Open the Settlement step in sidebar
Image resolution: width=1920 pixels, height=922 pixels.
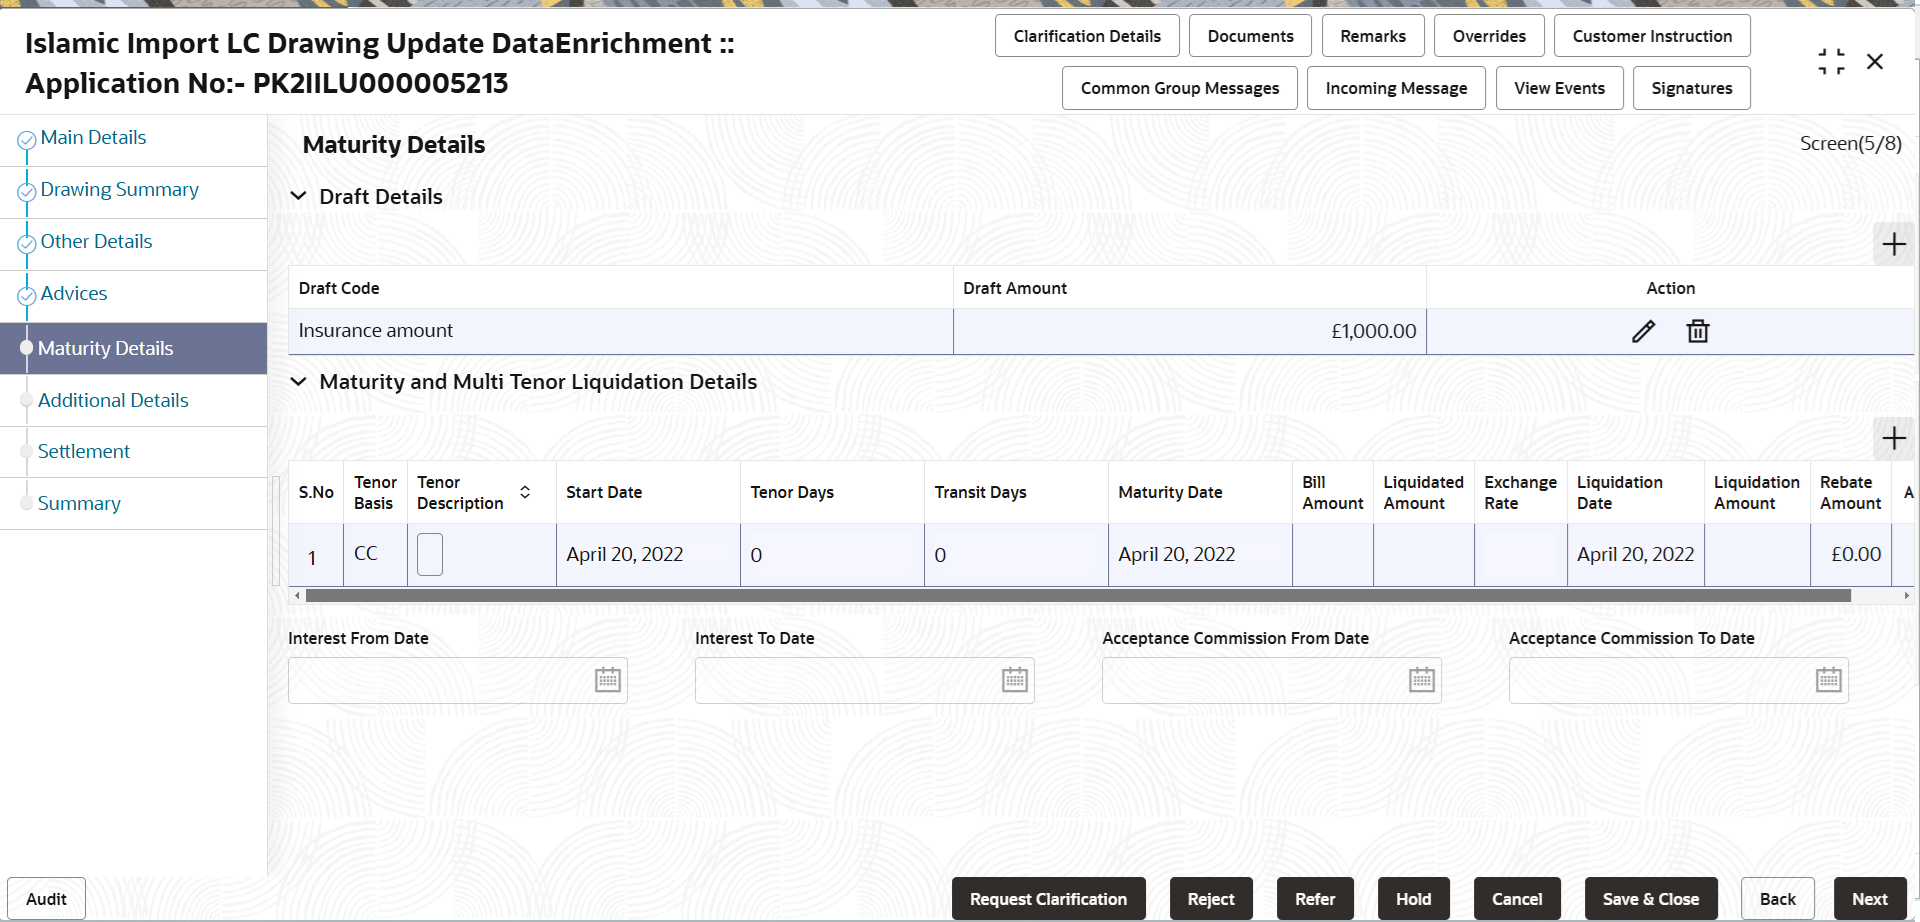click(84, 451)
